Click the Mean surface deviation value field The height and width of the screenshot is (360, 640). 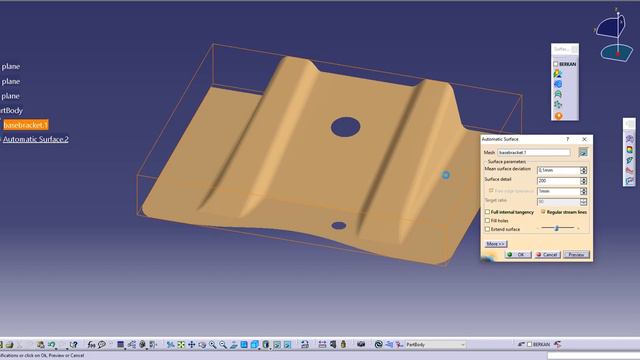click(x=558, y=170)
